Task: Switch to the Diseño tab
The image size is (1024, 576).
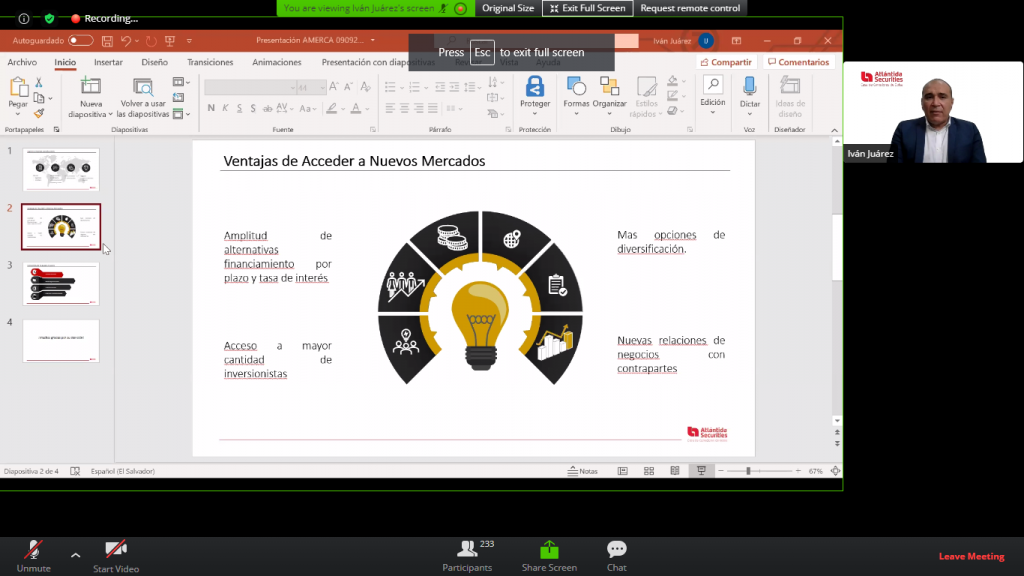Action: coord(155,62)
